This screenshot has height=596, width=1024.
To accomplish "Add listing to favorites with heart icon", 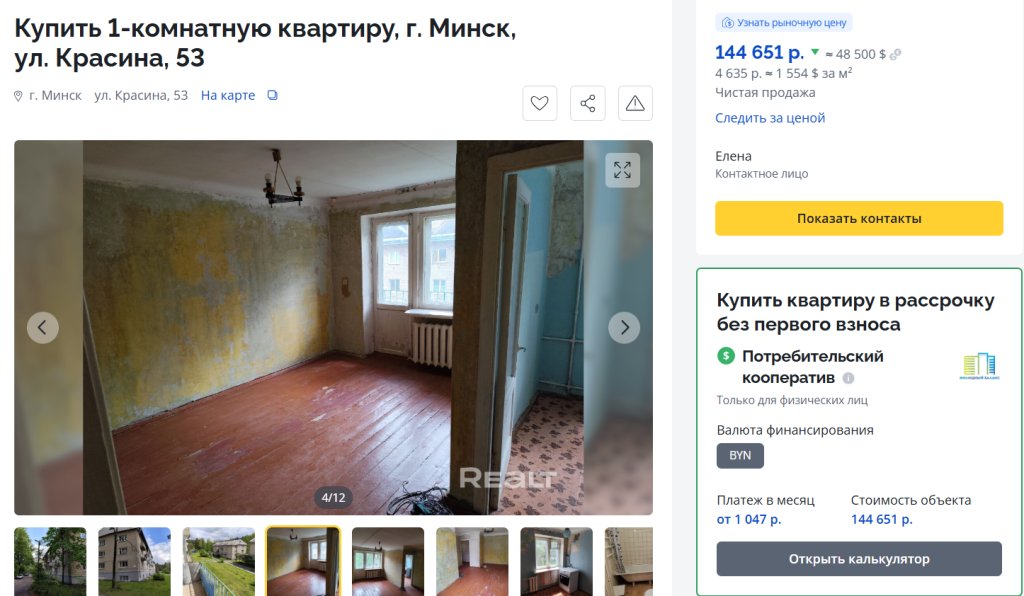I will click(539, 103).
